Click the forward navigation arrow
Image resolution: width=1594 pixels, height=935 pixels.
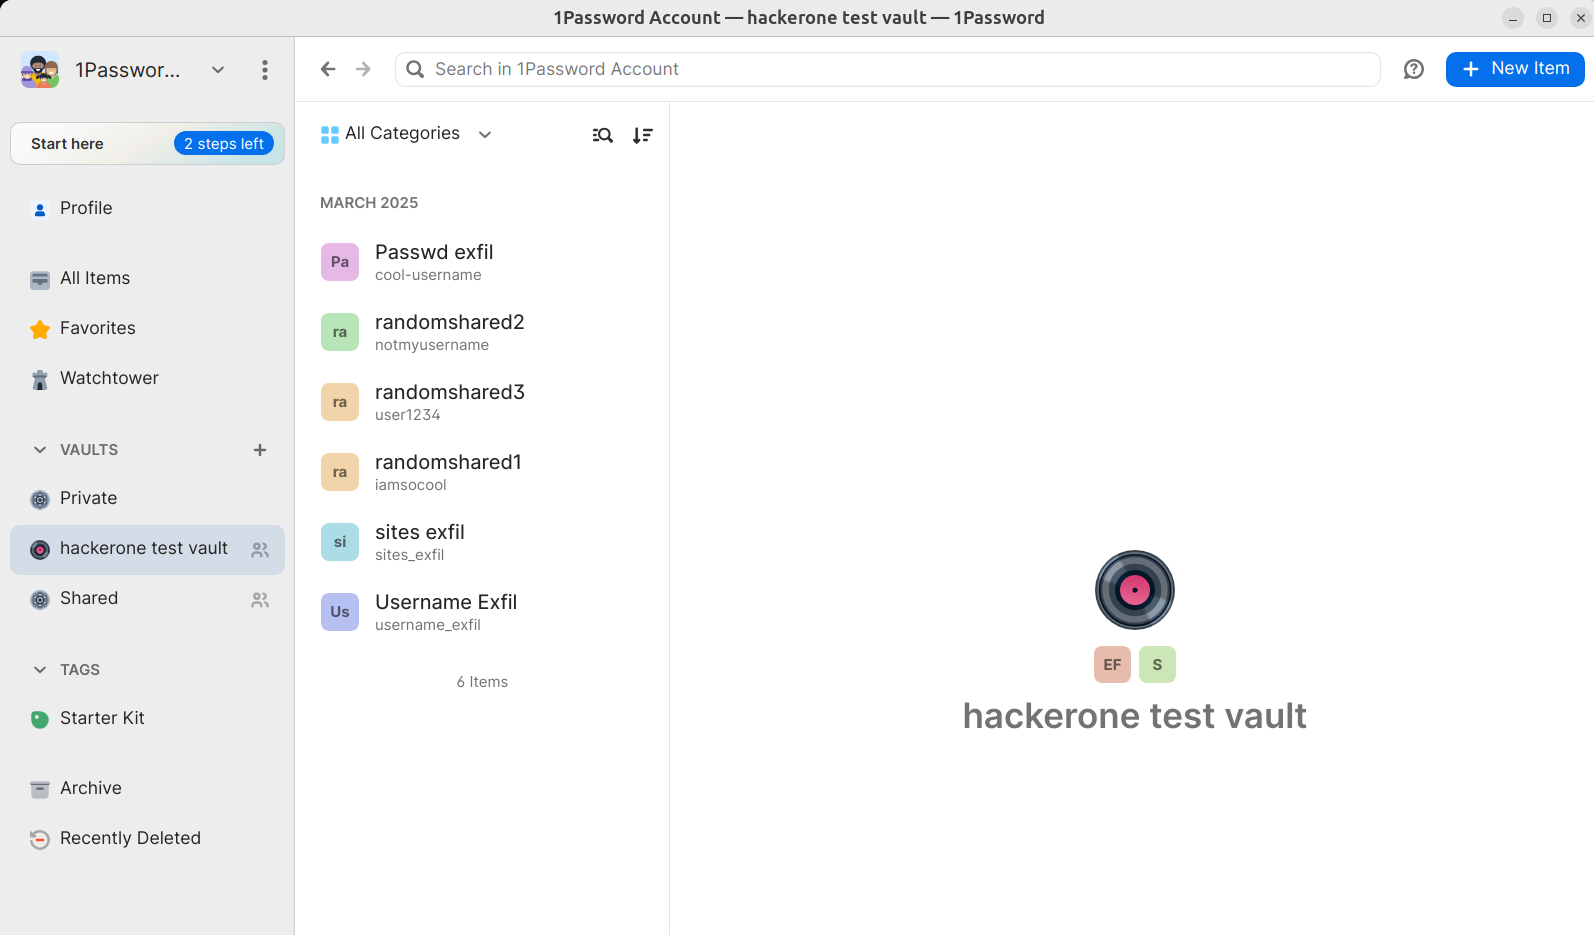pyautogui.click(x=363, y=69)
